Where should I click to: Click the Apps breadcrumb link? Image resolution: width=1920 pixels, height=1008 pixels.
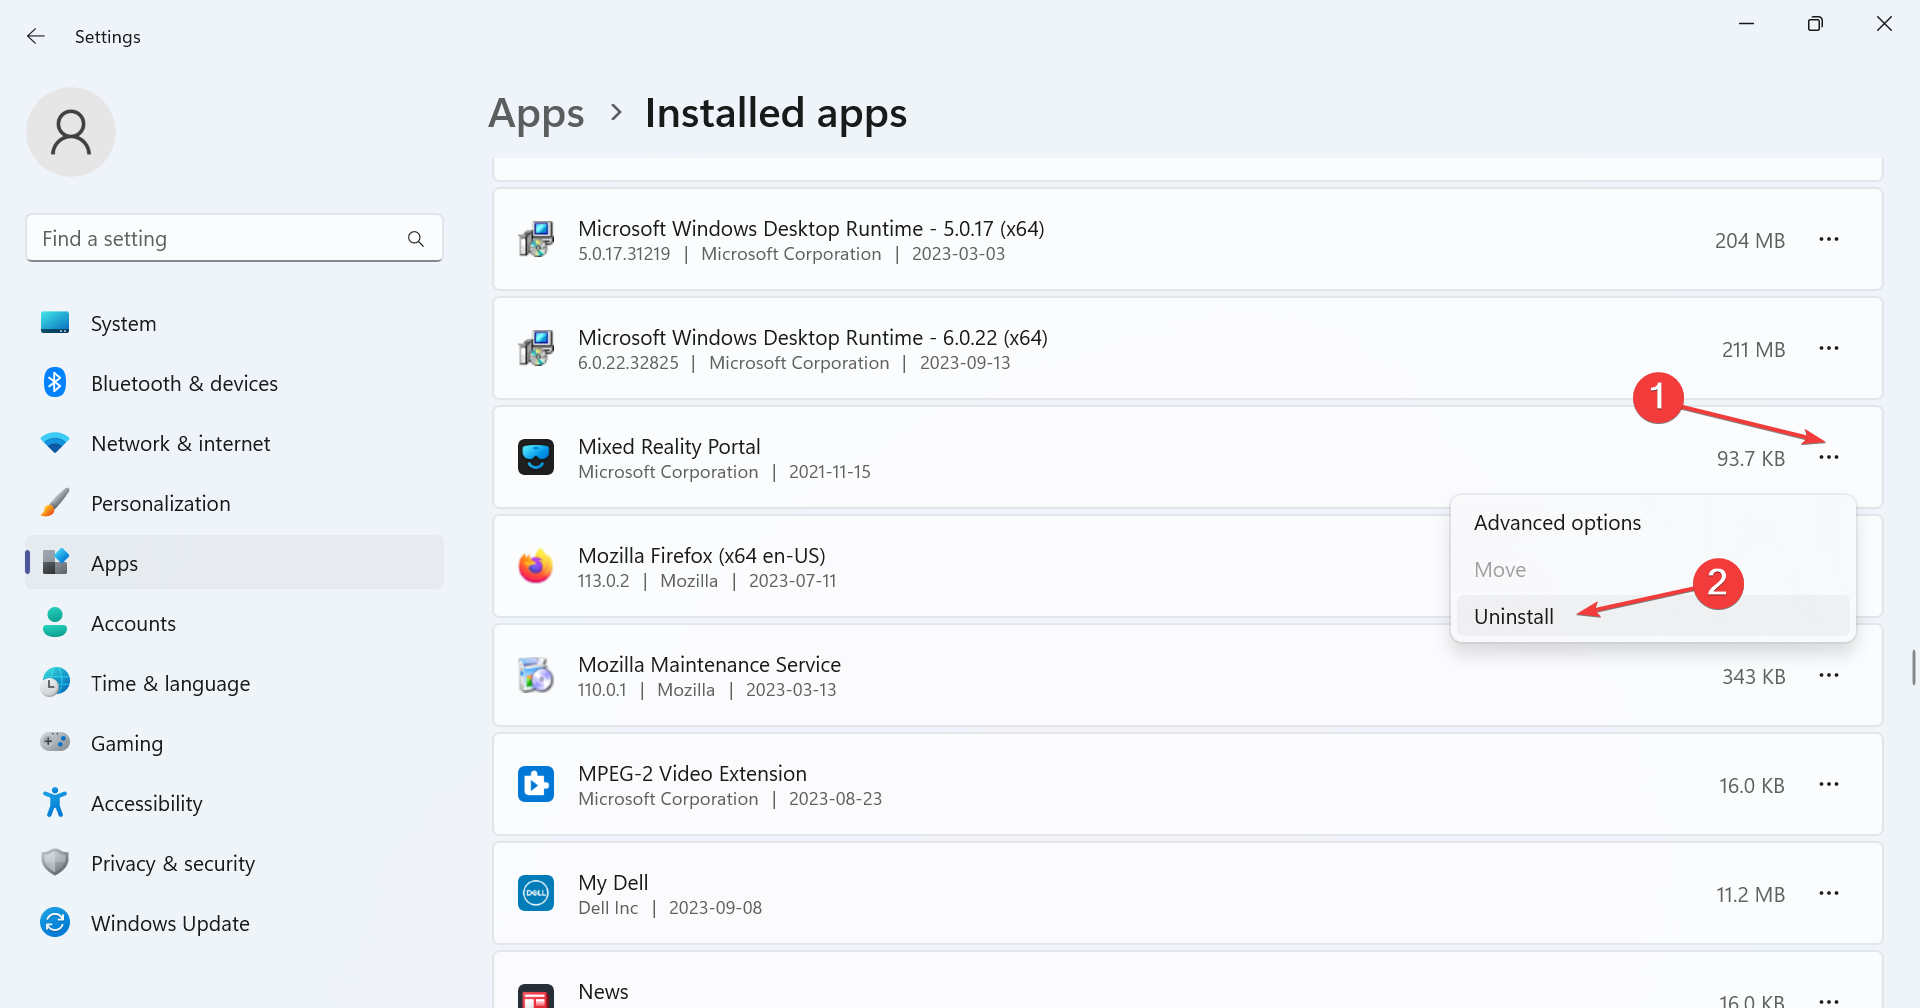click(x=536, y=113)
